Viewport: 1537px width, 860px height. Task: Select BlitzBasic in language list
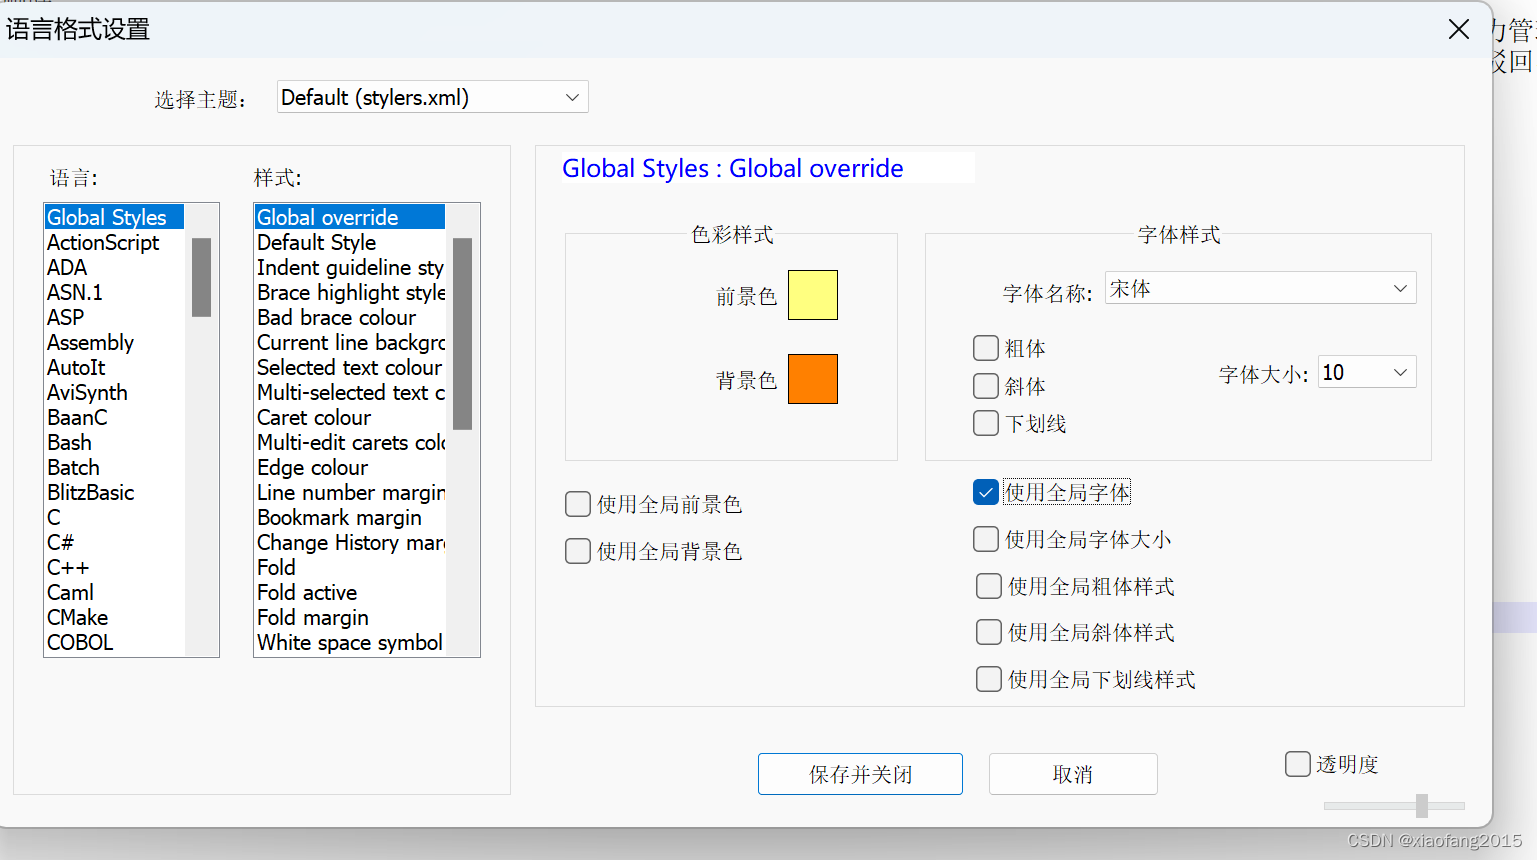pos(114,492)
